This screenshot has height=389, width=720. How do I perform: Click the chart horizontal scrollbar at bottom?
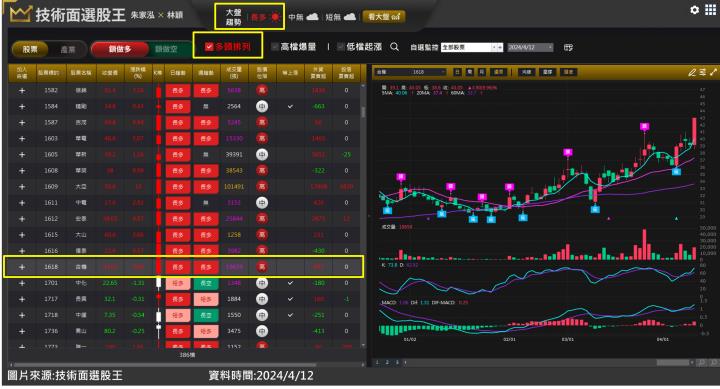pos(674,363)
